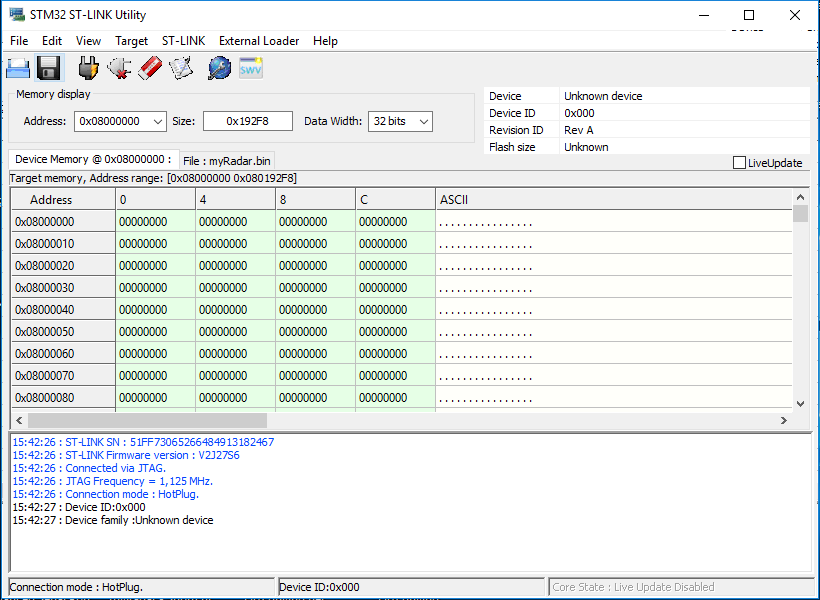The image size is (820, 600).
Task: Click the horizontal scrollbar right arrow
Action: [783, 421]
